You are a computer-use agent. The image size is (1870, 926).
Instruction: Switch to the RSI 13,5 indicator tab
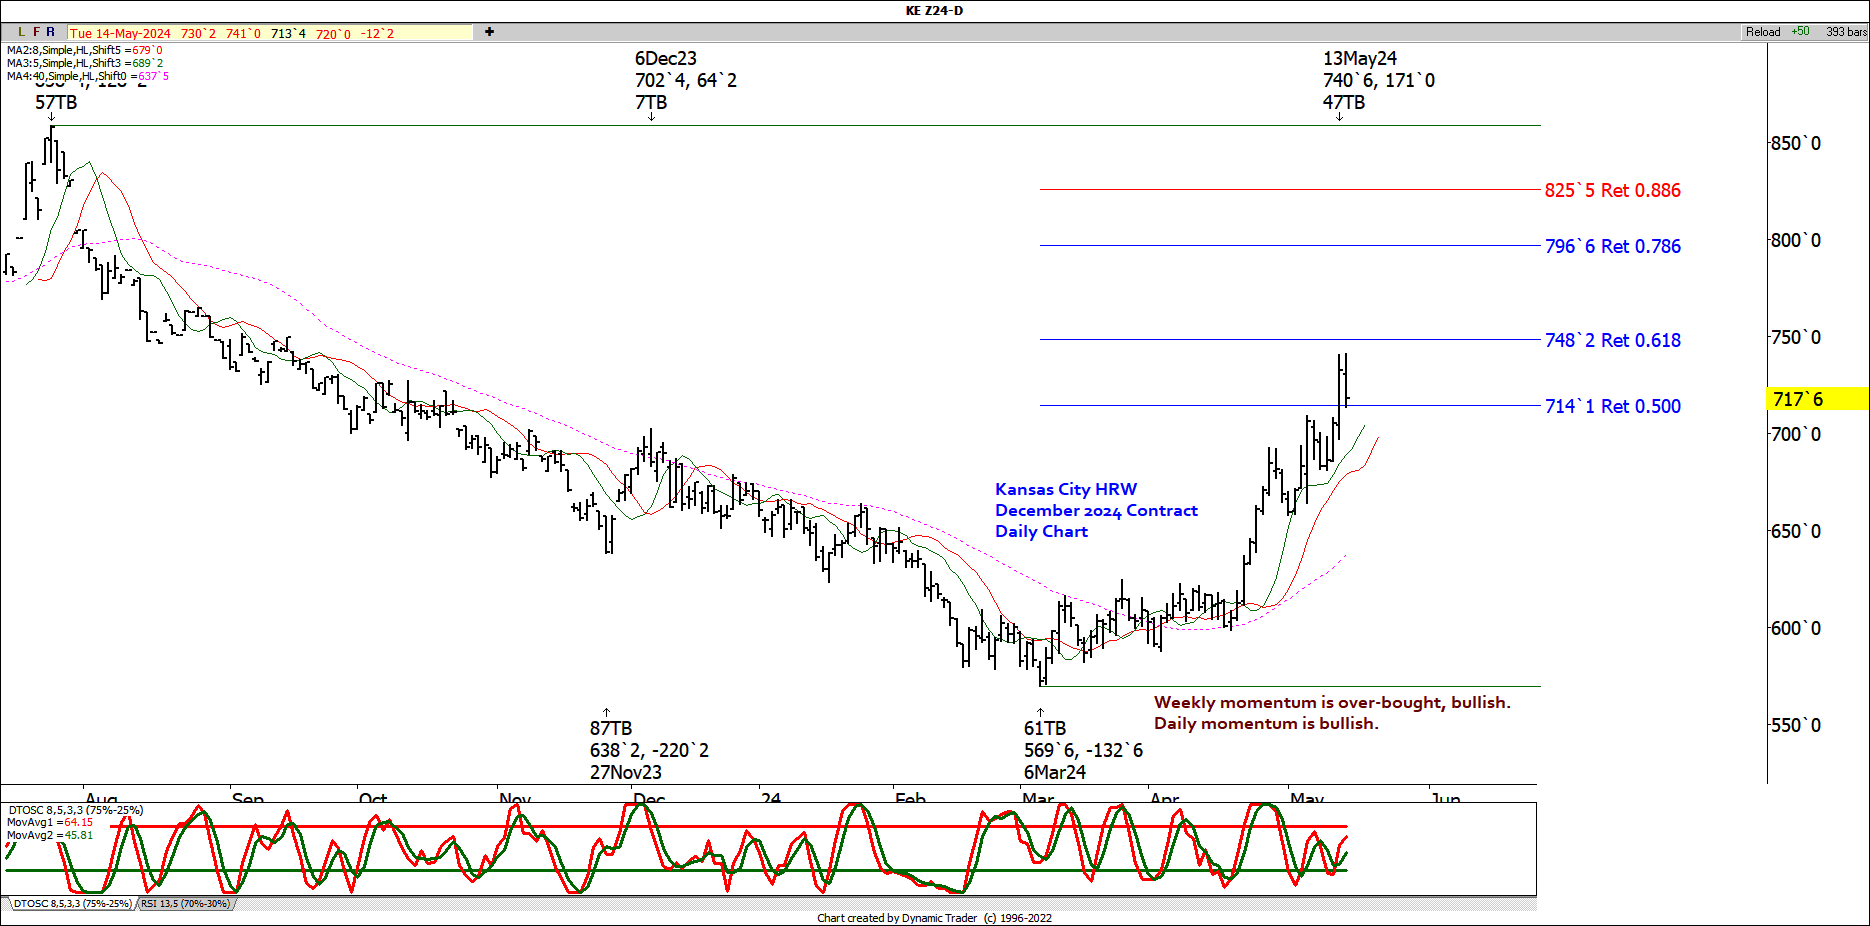click(x=185, y=904)
